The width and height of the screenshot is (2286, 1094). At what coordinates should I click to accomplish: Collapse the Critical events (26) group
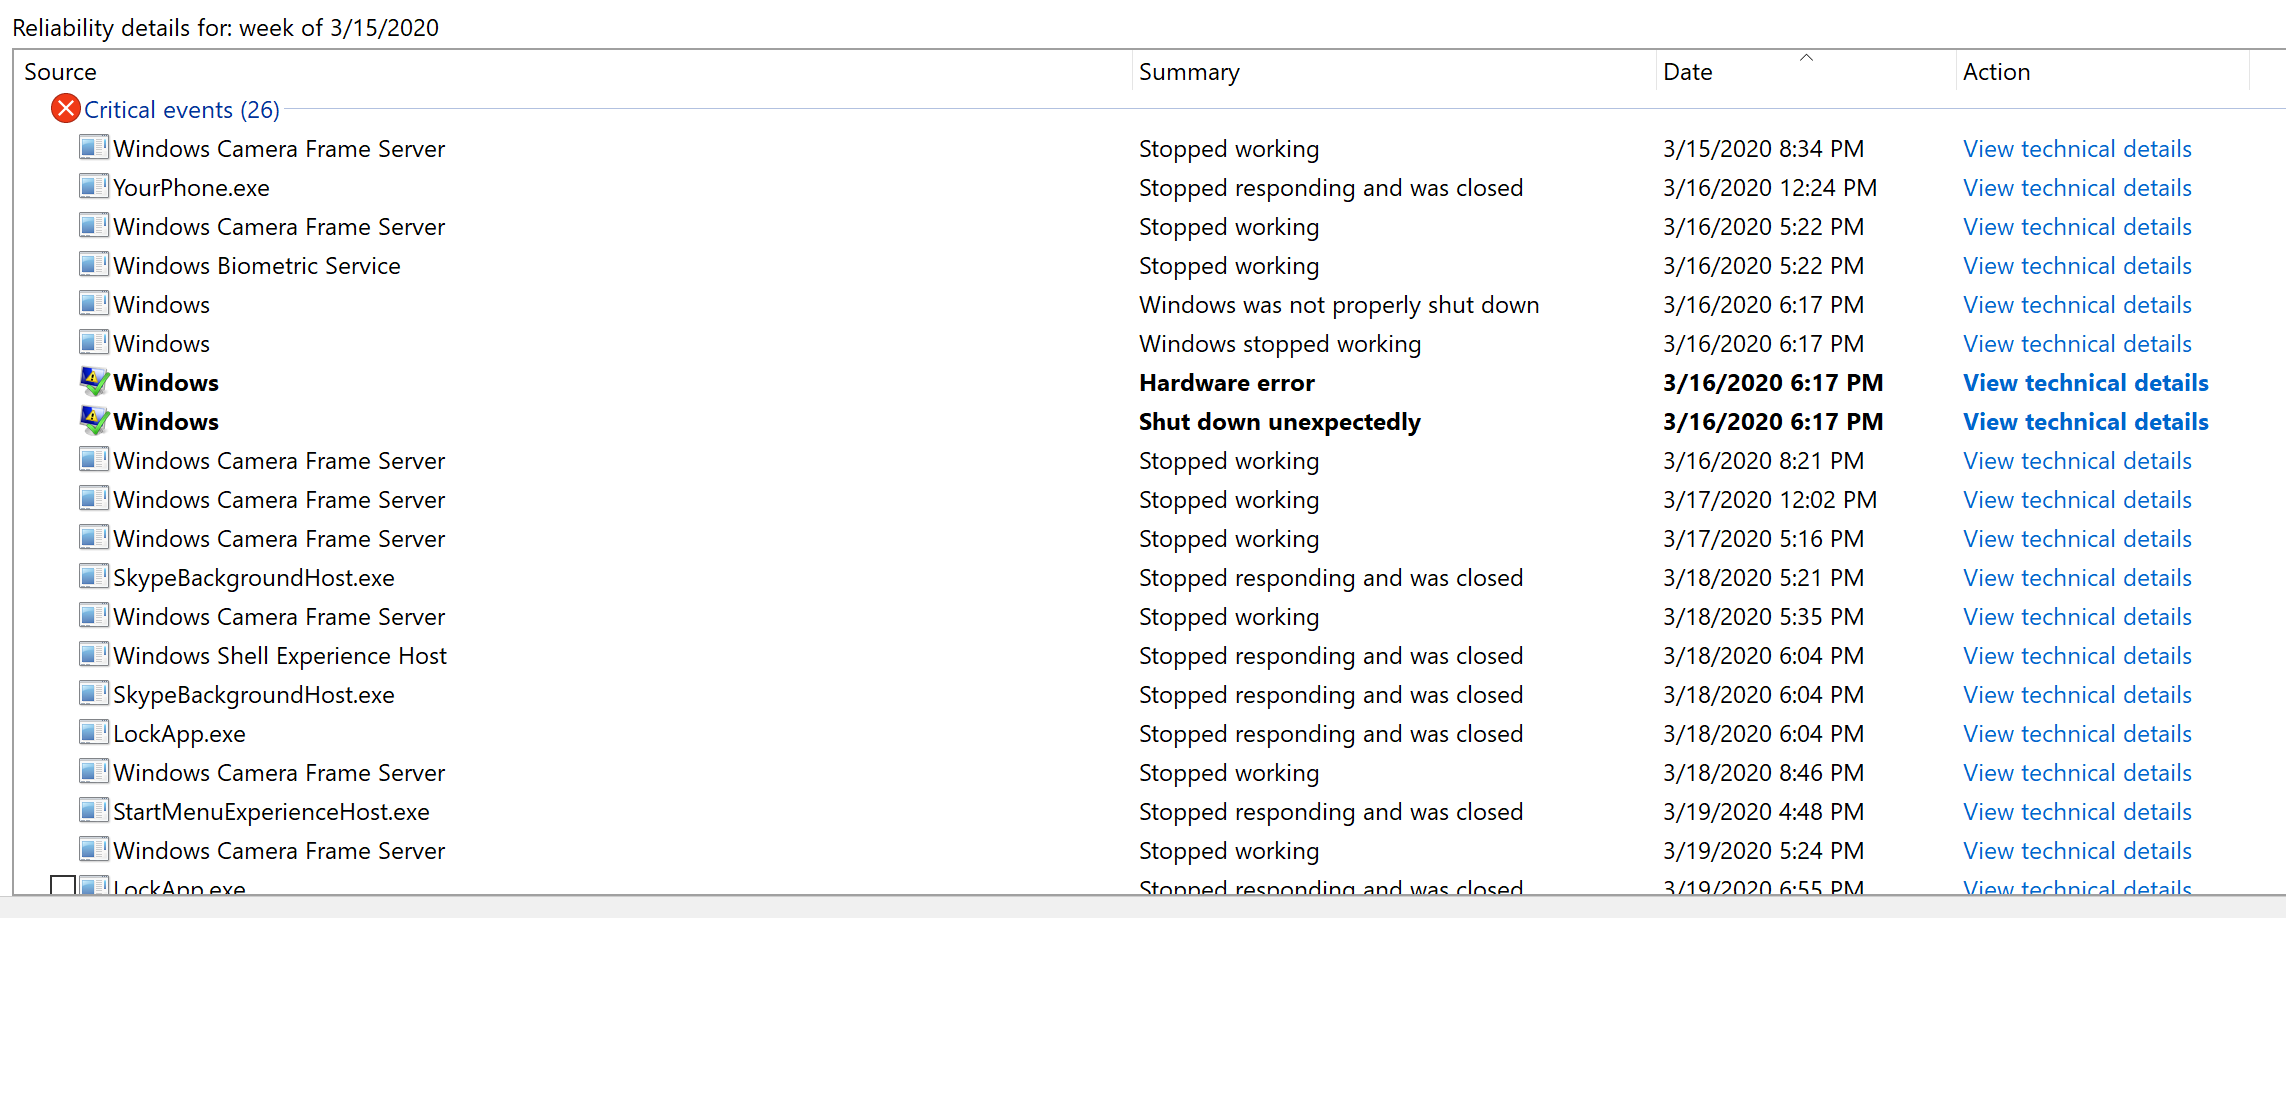181,110
